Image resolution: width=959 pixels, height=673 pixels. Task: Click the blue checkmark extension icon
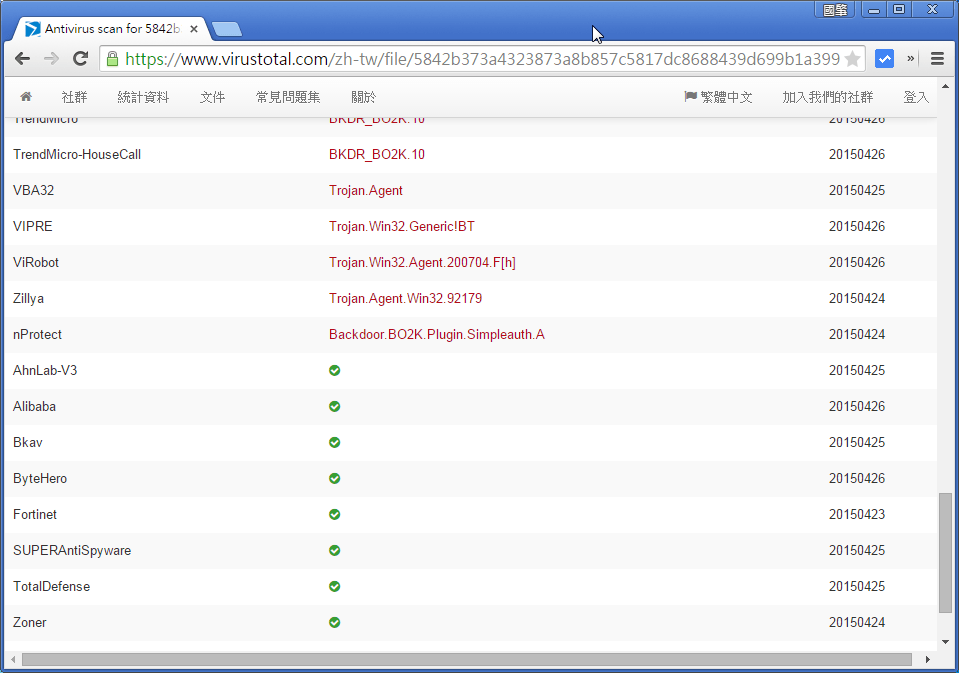click(884, 59)
